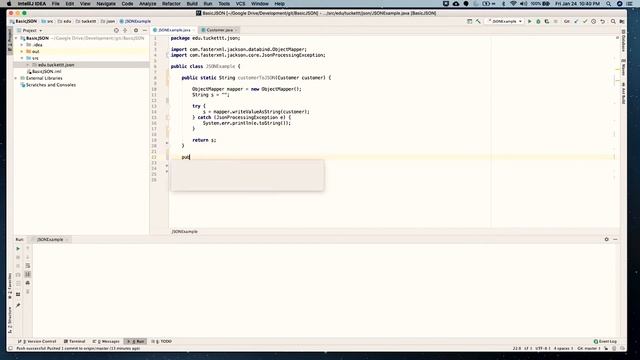This screenshot has width=640, height=360.
Task: Select Scratches and Consoles in the project tree
Action: click(48, 85)
